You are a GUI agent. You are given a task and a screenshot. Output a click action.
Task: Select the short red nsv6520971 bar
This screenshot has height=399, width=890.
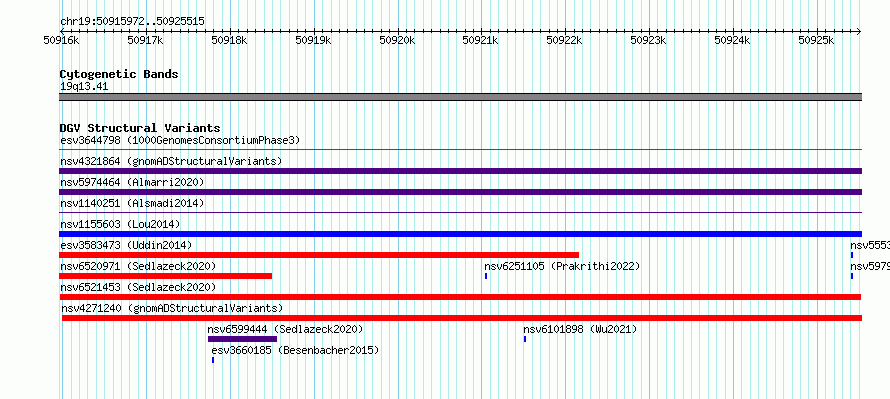165,276
